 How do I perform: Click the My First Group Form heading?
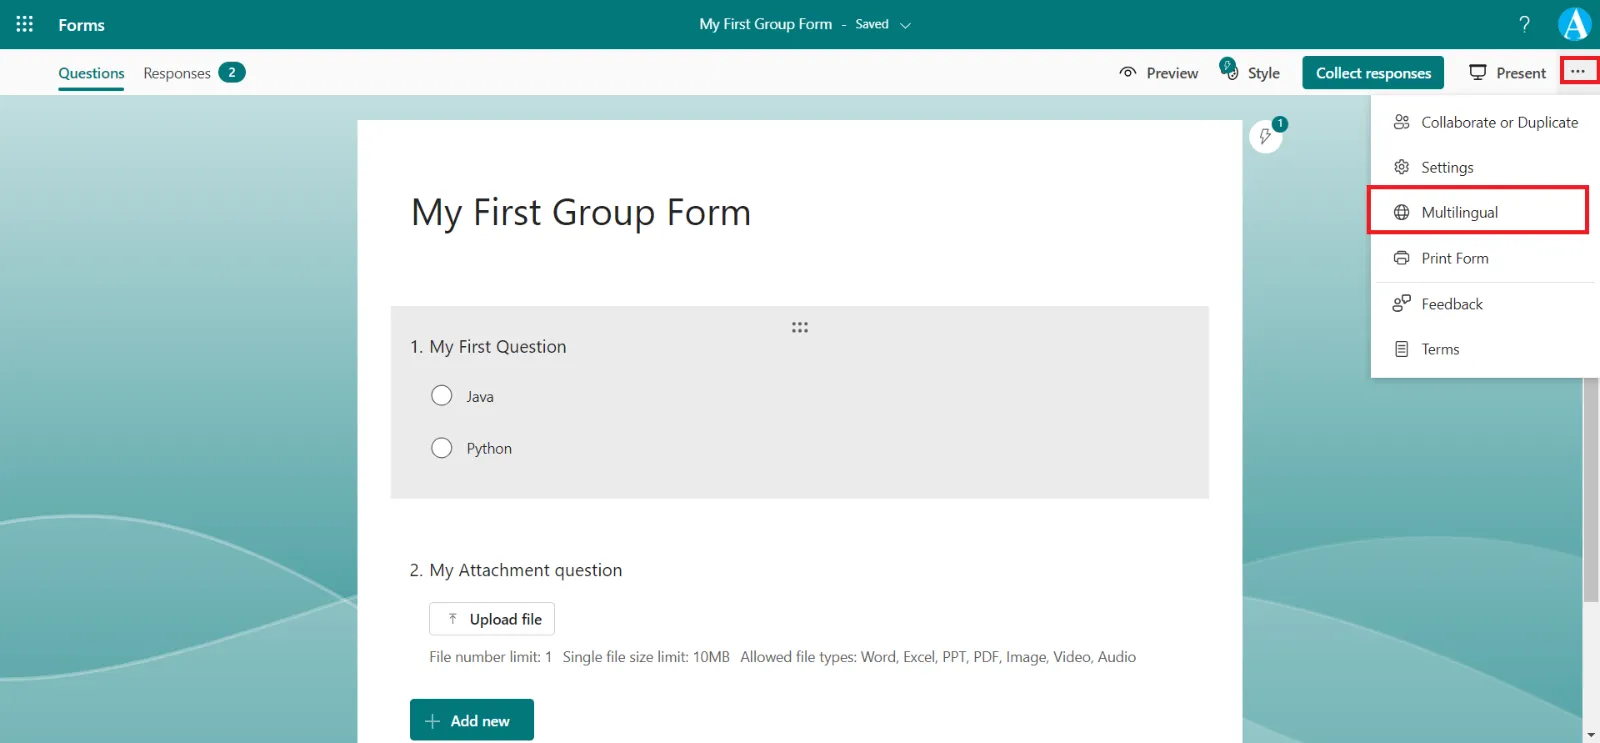pos(581,212)
